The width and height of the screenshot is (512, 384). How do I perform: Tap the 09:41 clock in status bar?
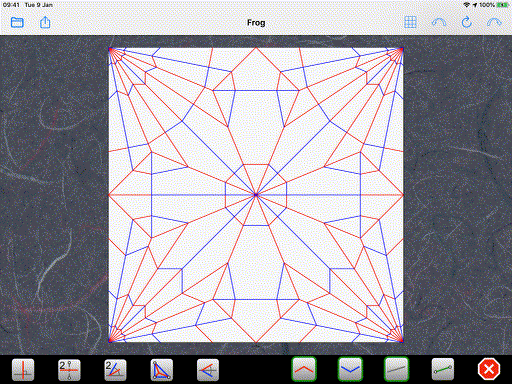click(x=11, y=5)
